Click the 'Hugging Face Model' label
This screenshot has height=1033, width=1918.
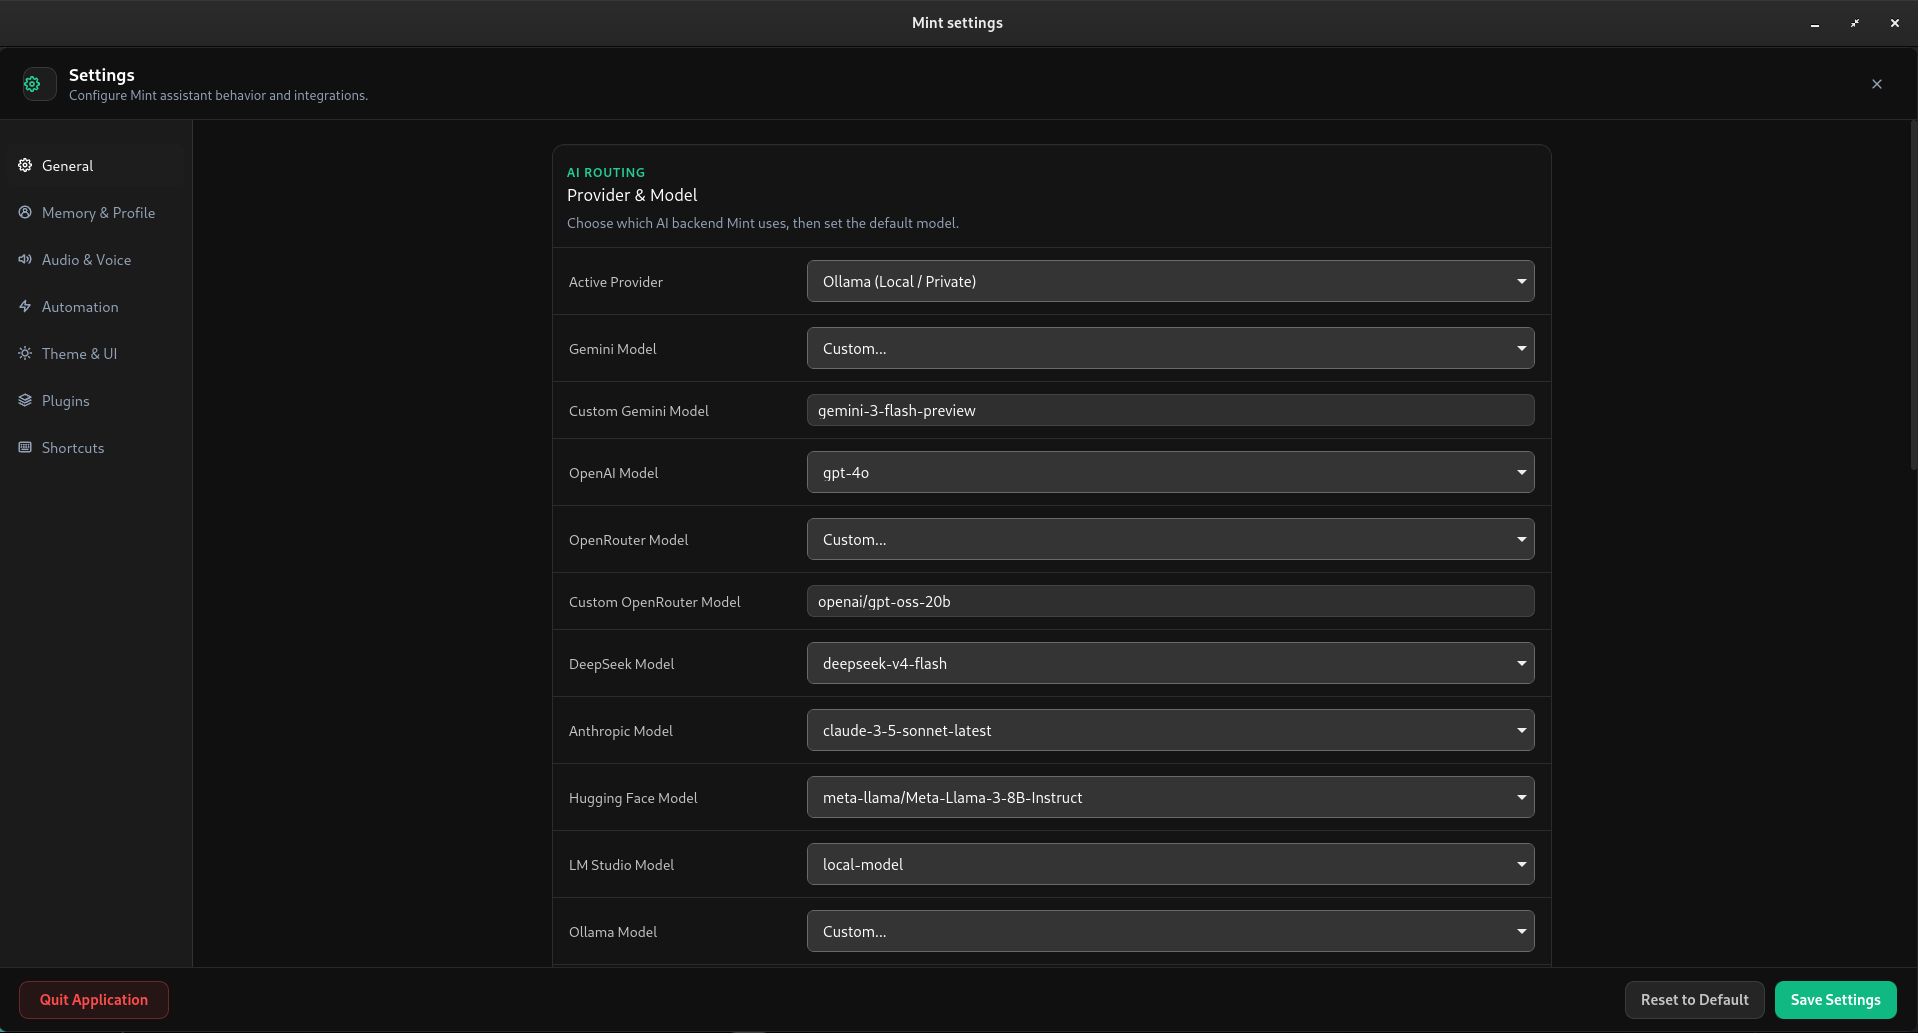point(633,798)
